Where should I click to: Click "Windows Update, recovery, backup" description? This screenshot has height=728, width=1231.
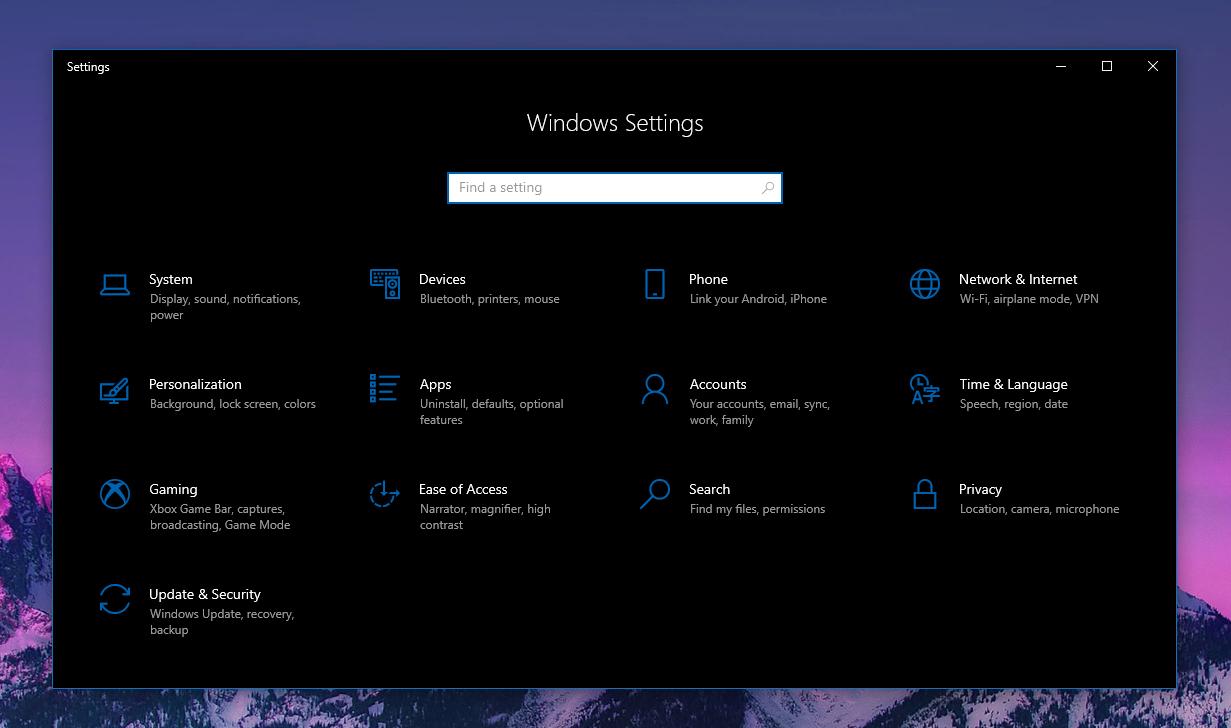[222, 622]
